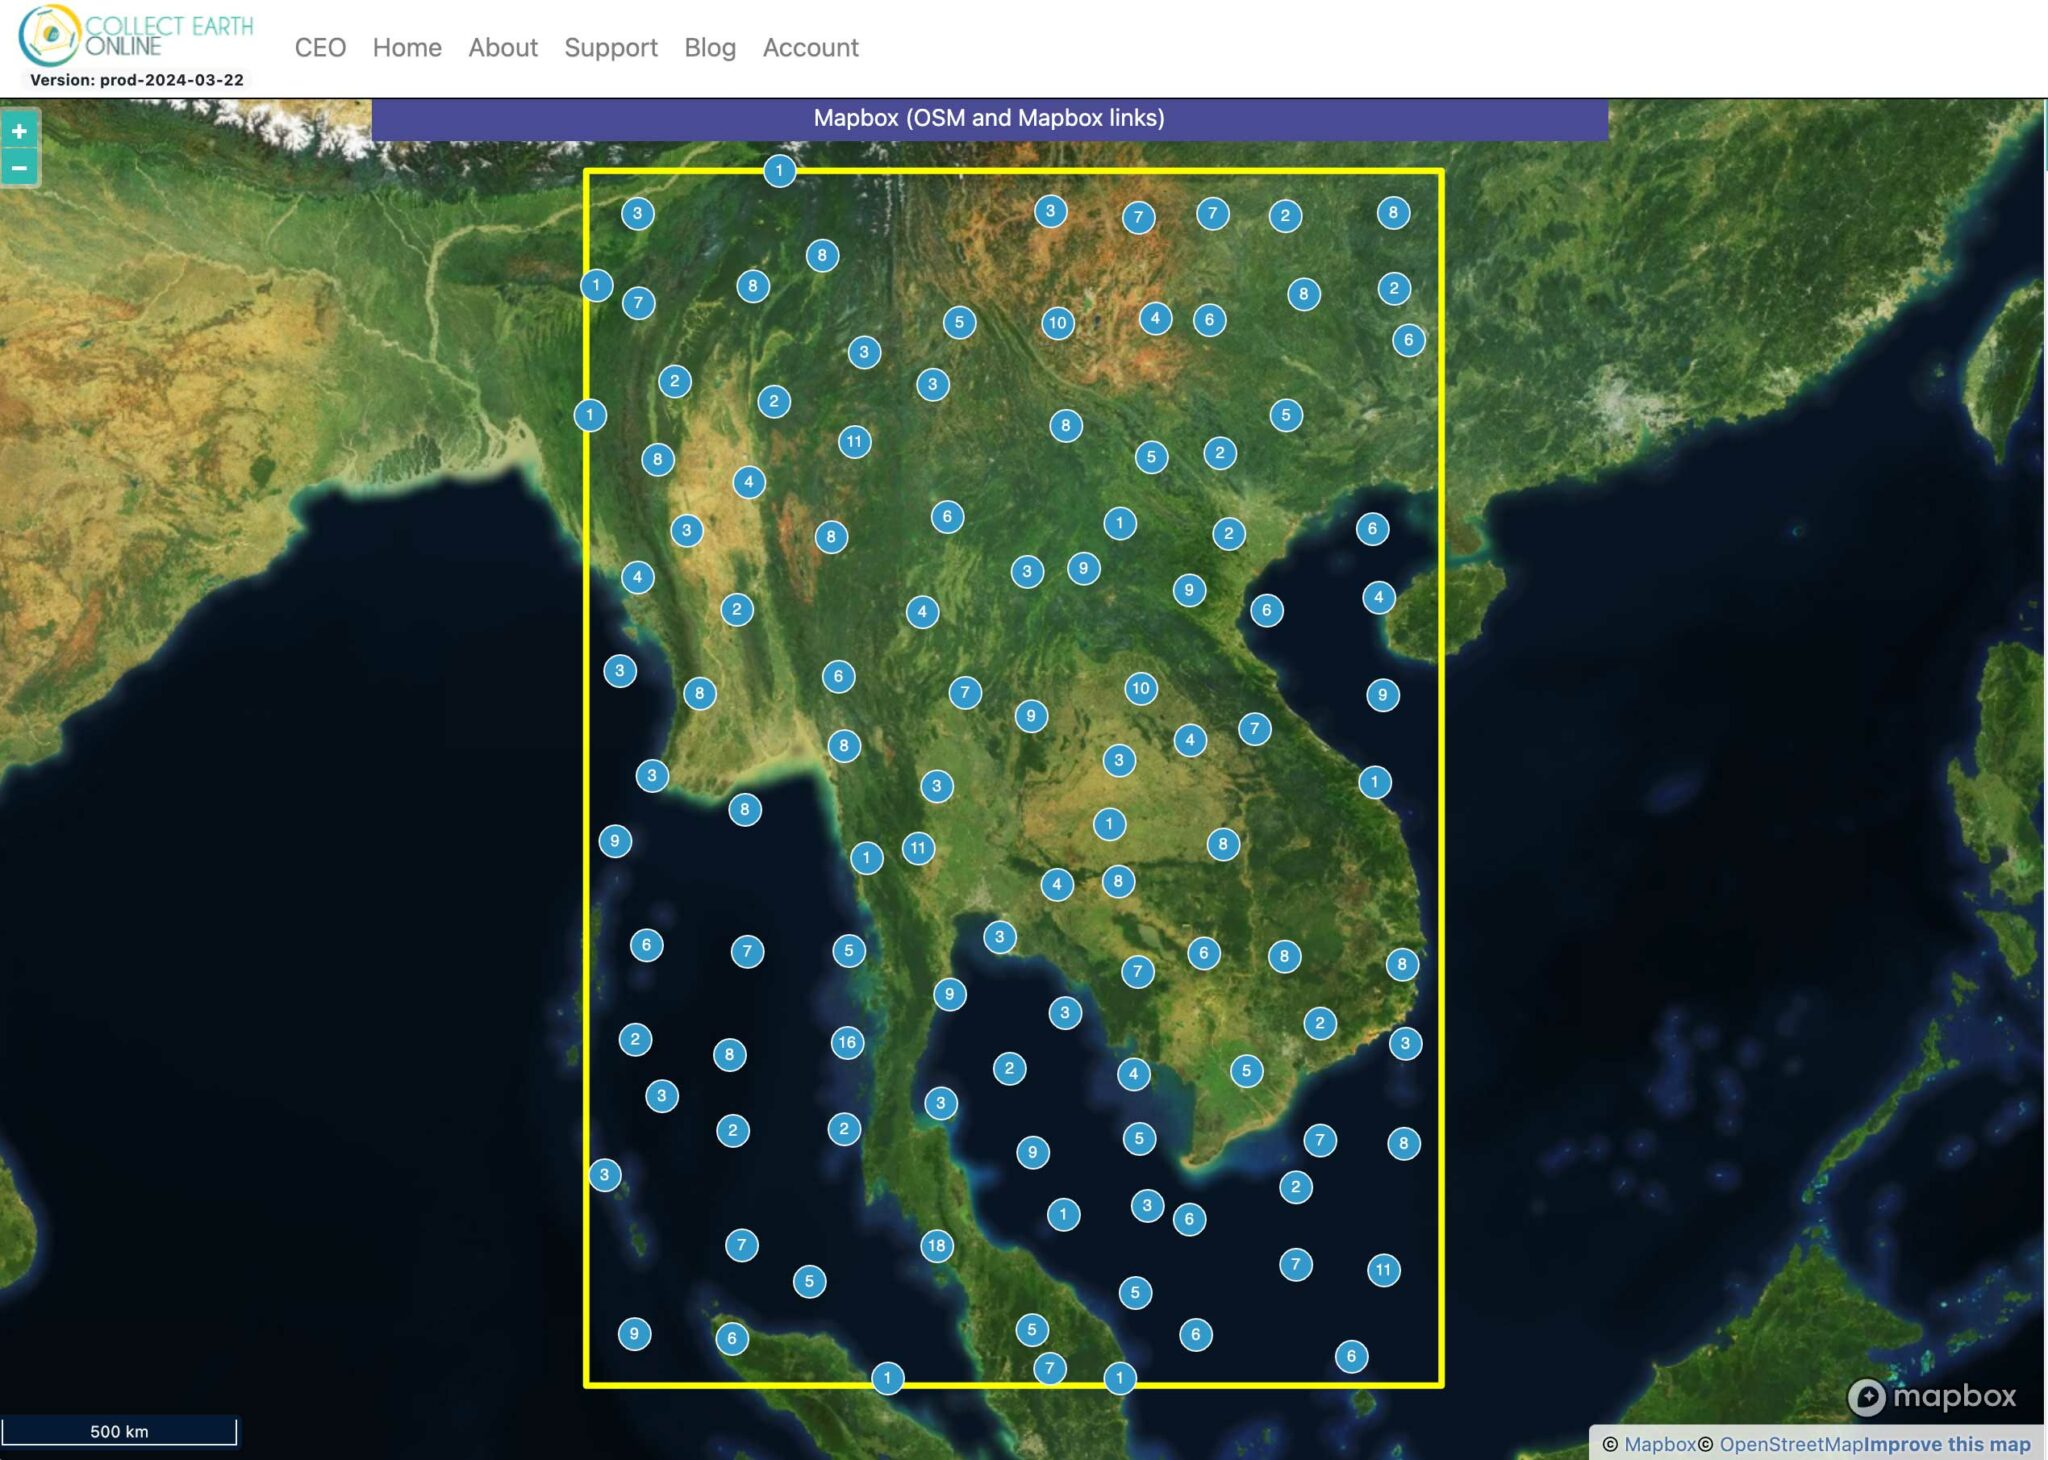Click the version prod-2024-03-22 label
Screen dimensions: 2048x1460
[136, 80]
